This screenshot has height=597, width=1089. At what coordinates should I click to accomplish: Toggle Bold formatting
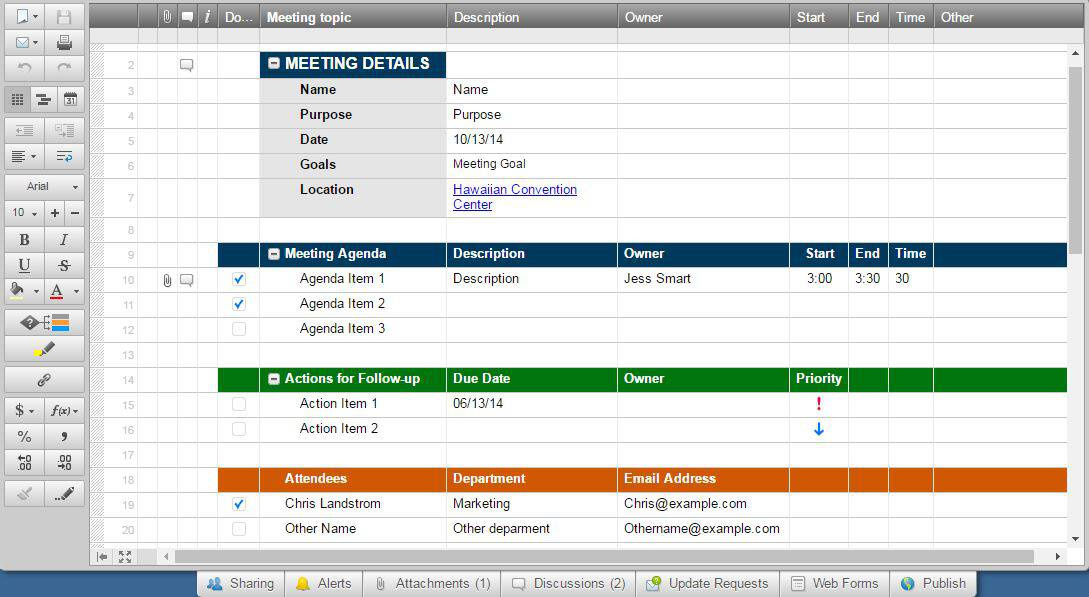(x=24, y=239)
